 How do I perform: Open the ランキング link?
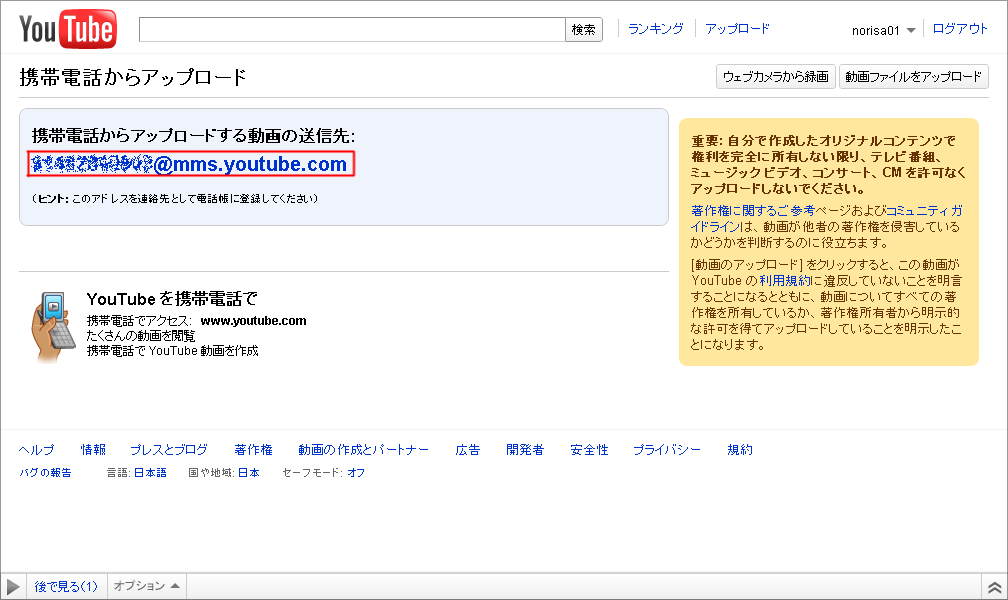[656, 29]
